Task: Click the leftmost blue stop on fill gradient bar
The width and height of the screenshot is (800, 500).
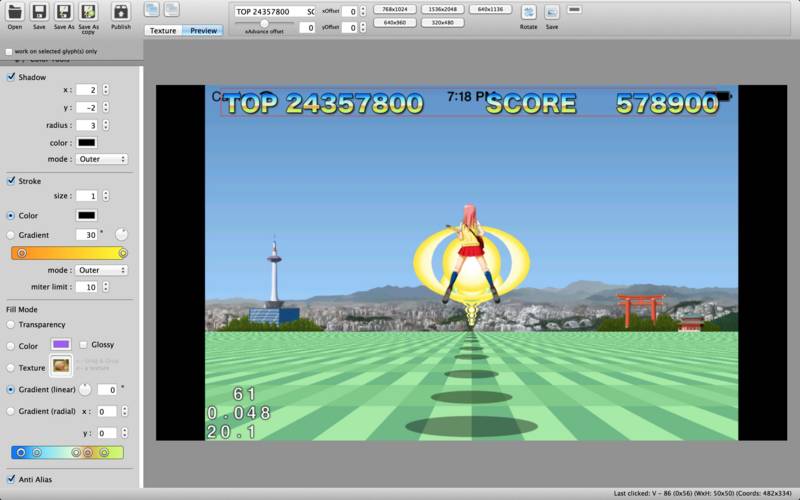Action: point(21,453)
